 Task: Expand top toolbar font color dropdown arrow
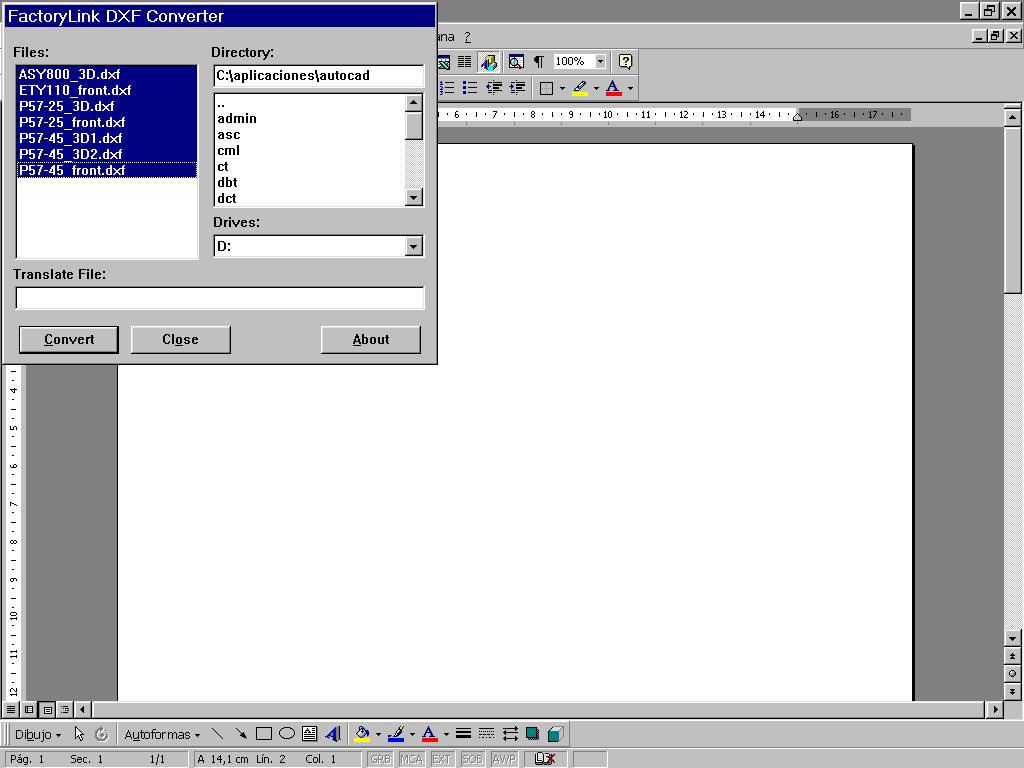[630, 88]
